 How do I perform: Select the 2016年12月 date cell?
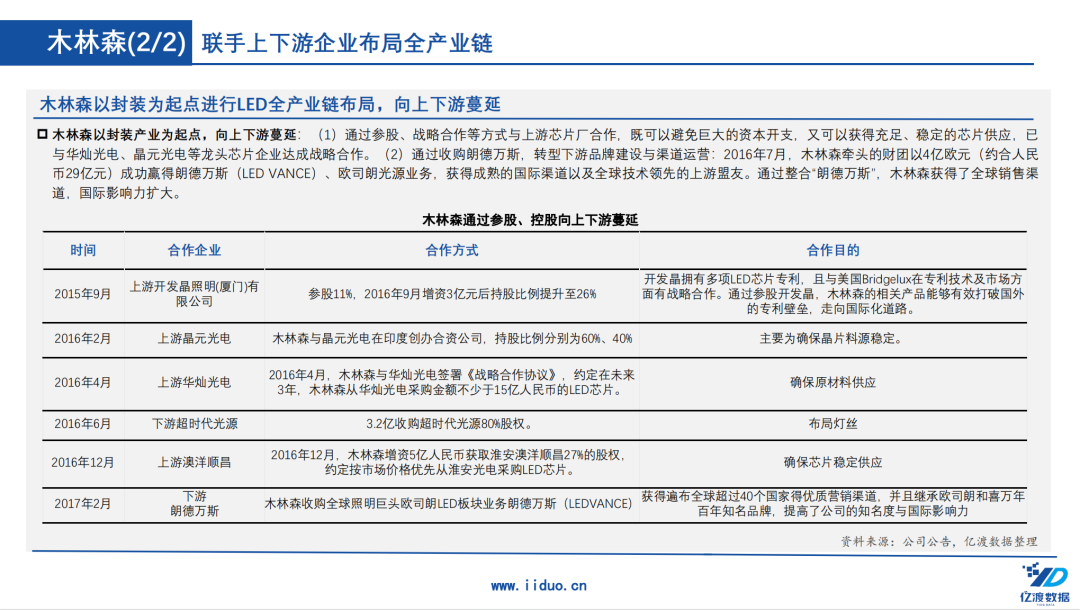click(83, 463)
